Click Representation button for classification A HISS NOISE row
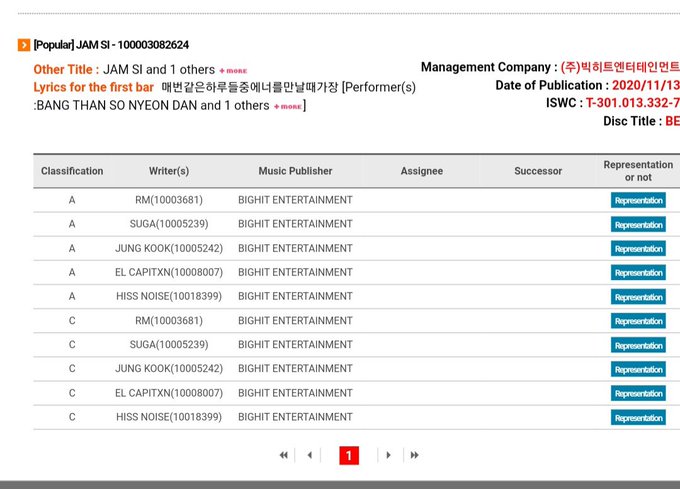The height and width of the screenshot is (489, 680). tap(638, 297)
